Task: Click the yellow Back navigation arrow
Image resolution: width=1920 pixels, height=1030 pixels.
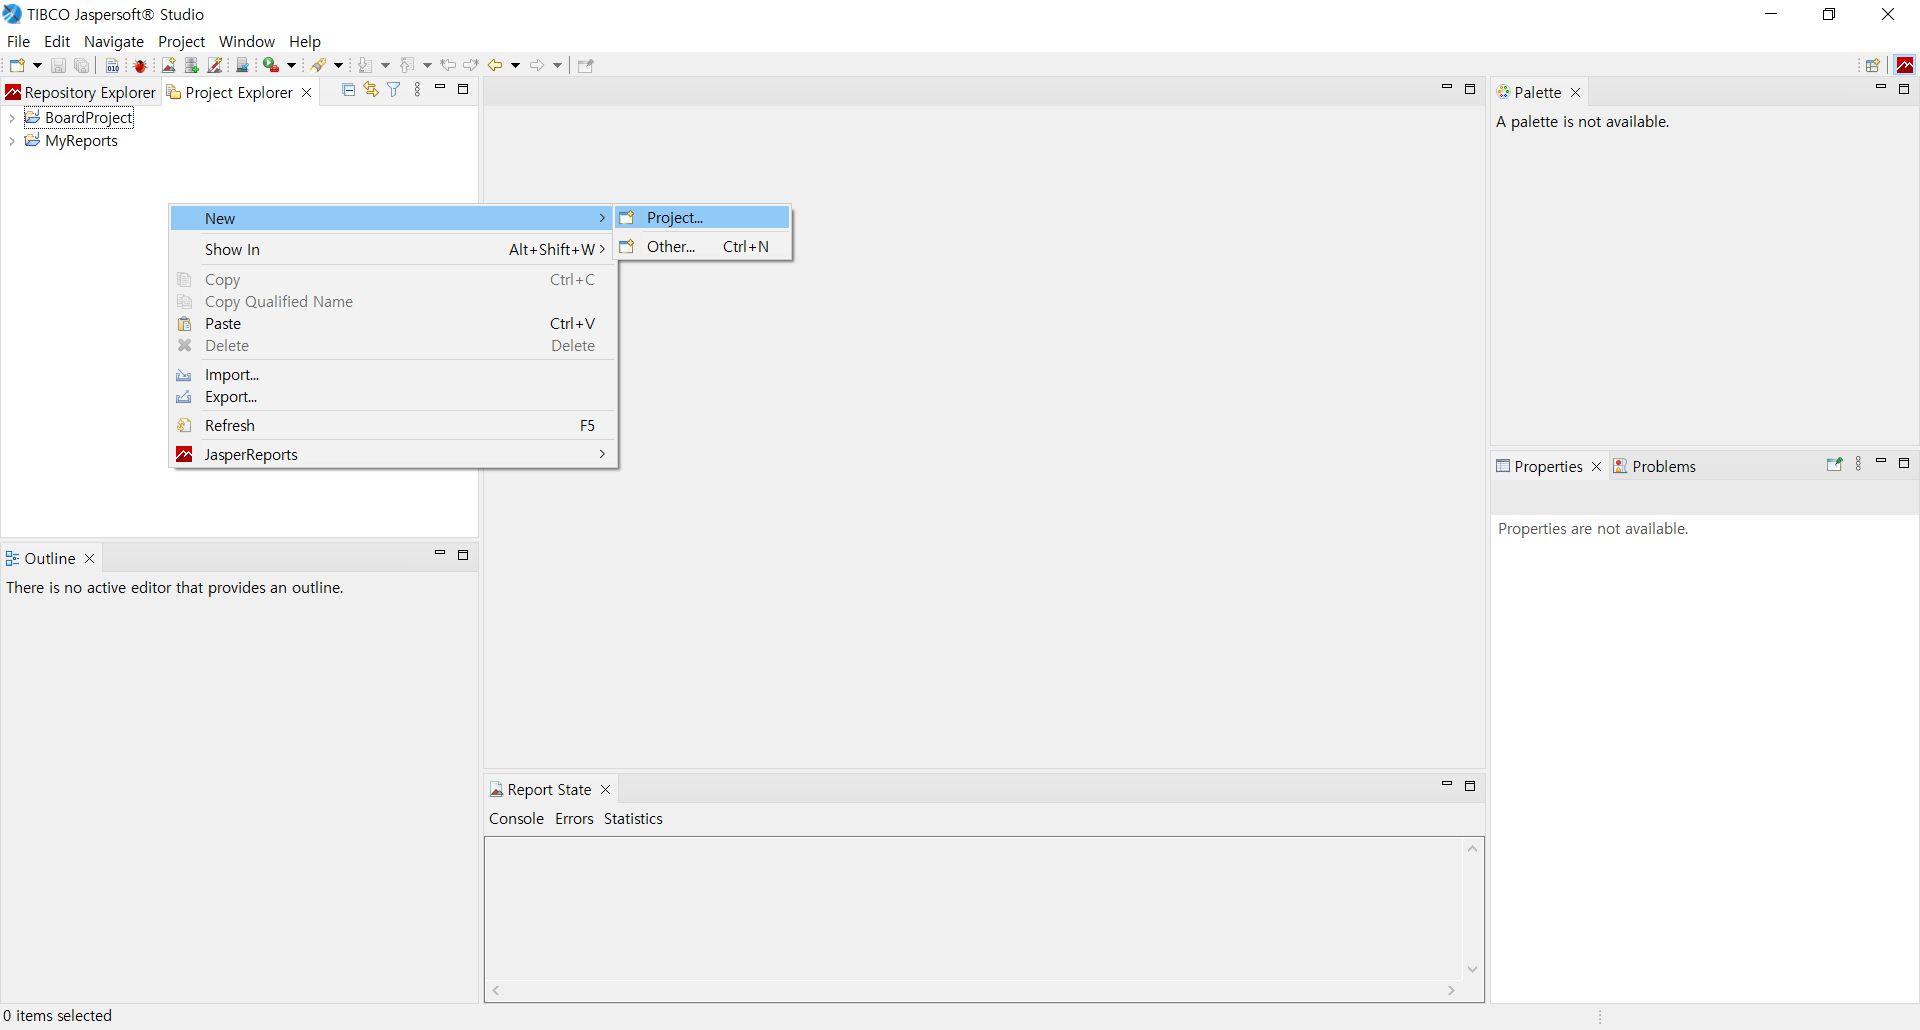Action: (495, 65)
